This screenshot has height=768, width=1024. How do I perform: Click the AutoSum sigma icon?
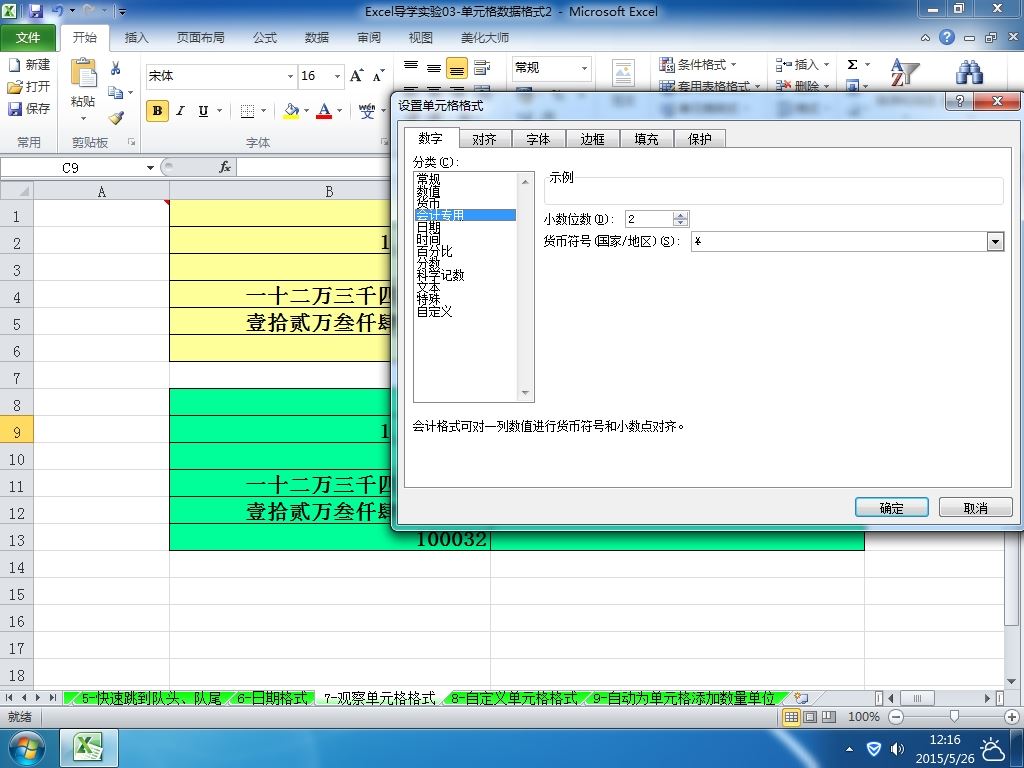click(x=852, y=65)
